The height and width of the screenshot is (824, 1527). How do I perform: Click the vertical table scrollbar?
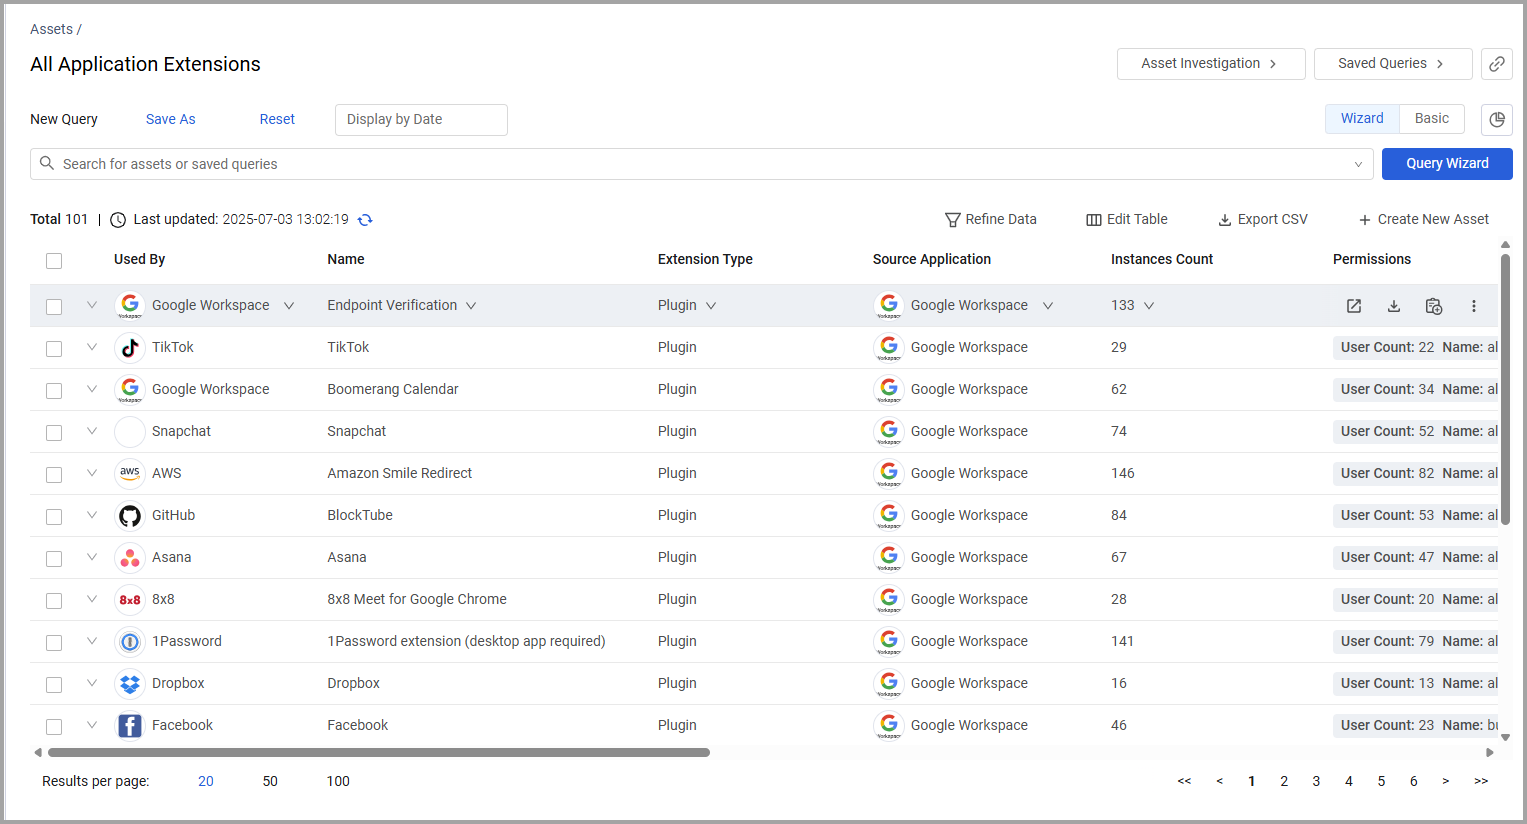(1505, 390)
